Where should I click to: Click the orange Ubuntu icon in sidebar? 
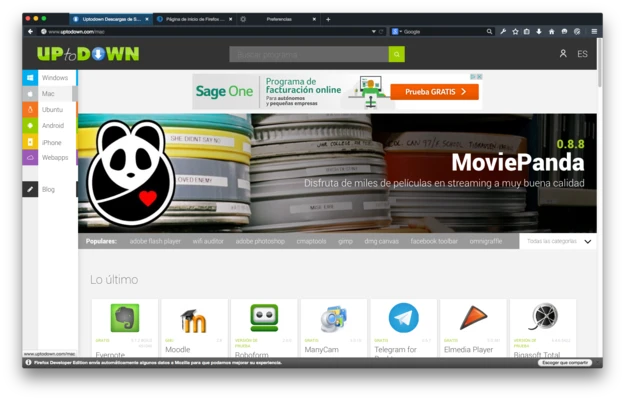30,110
